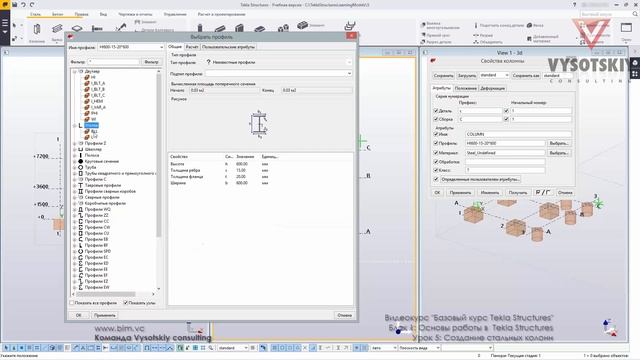Image resolution: width=640 pixels, height=360 pixels.
Task: Expand the Профили C tree node
Action: (75, 179)
